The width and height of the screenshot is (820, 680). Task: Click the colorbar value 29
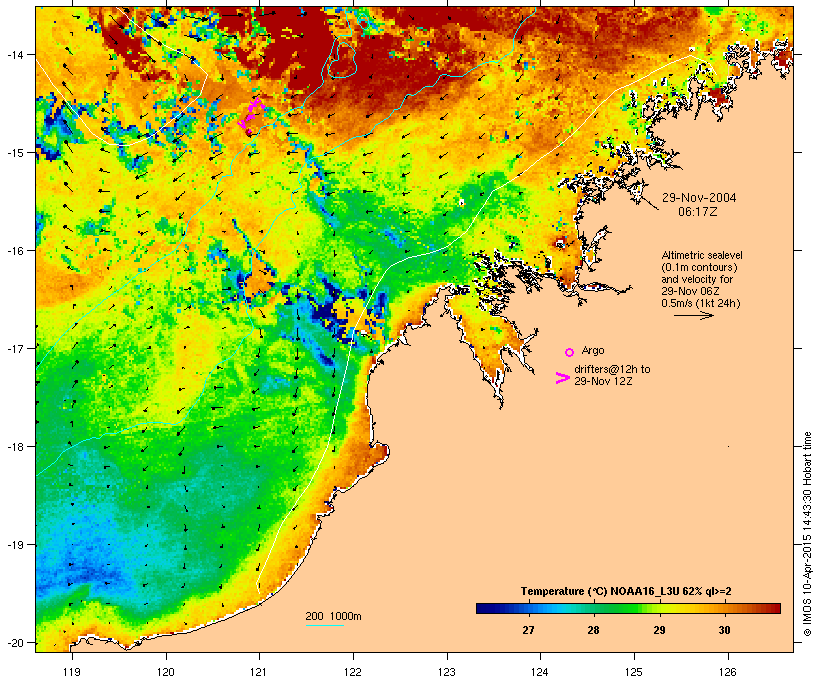click(x=659, y=630)
